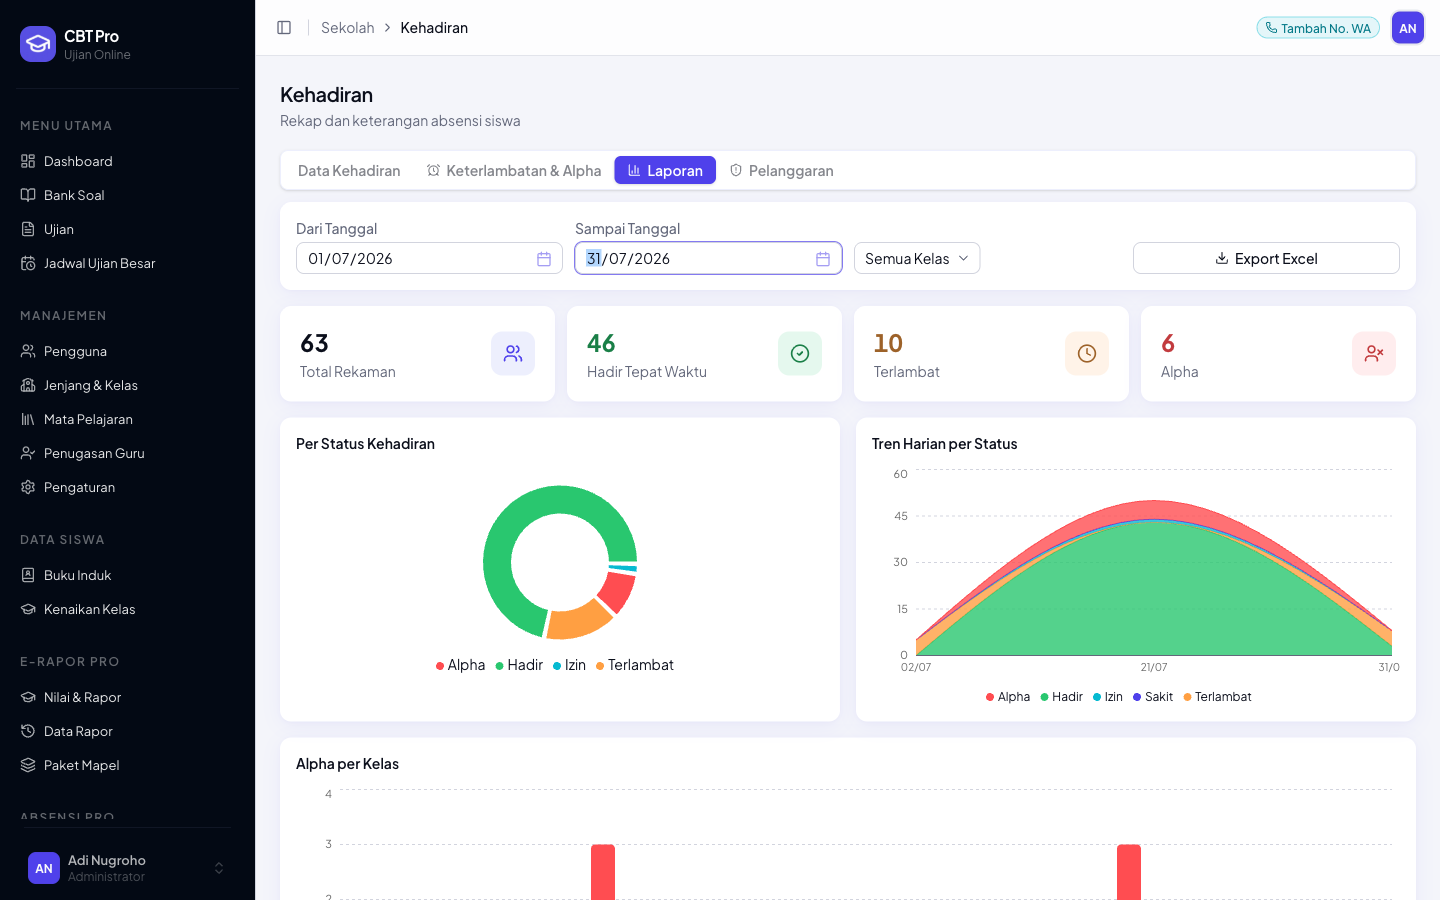Viewport: 1440px width, 900px height.
Task: Expand the Adi Nugroho account menu chevron
Action: pos(219,868)
